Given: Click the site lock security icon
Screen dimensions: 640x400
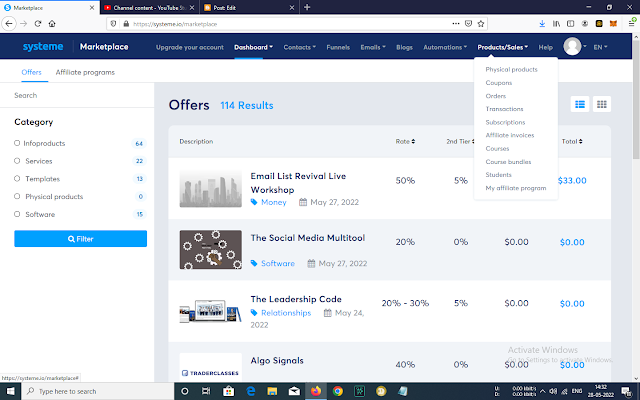Looking at the screenshot, I should tap(126, 24).
